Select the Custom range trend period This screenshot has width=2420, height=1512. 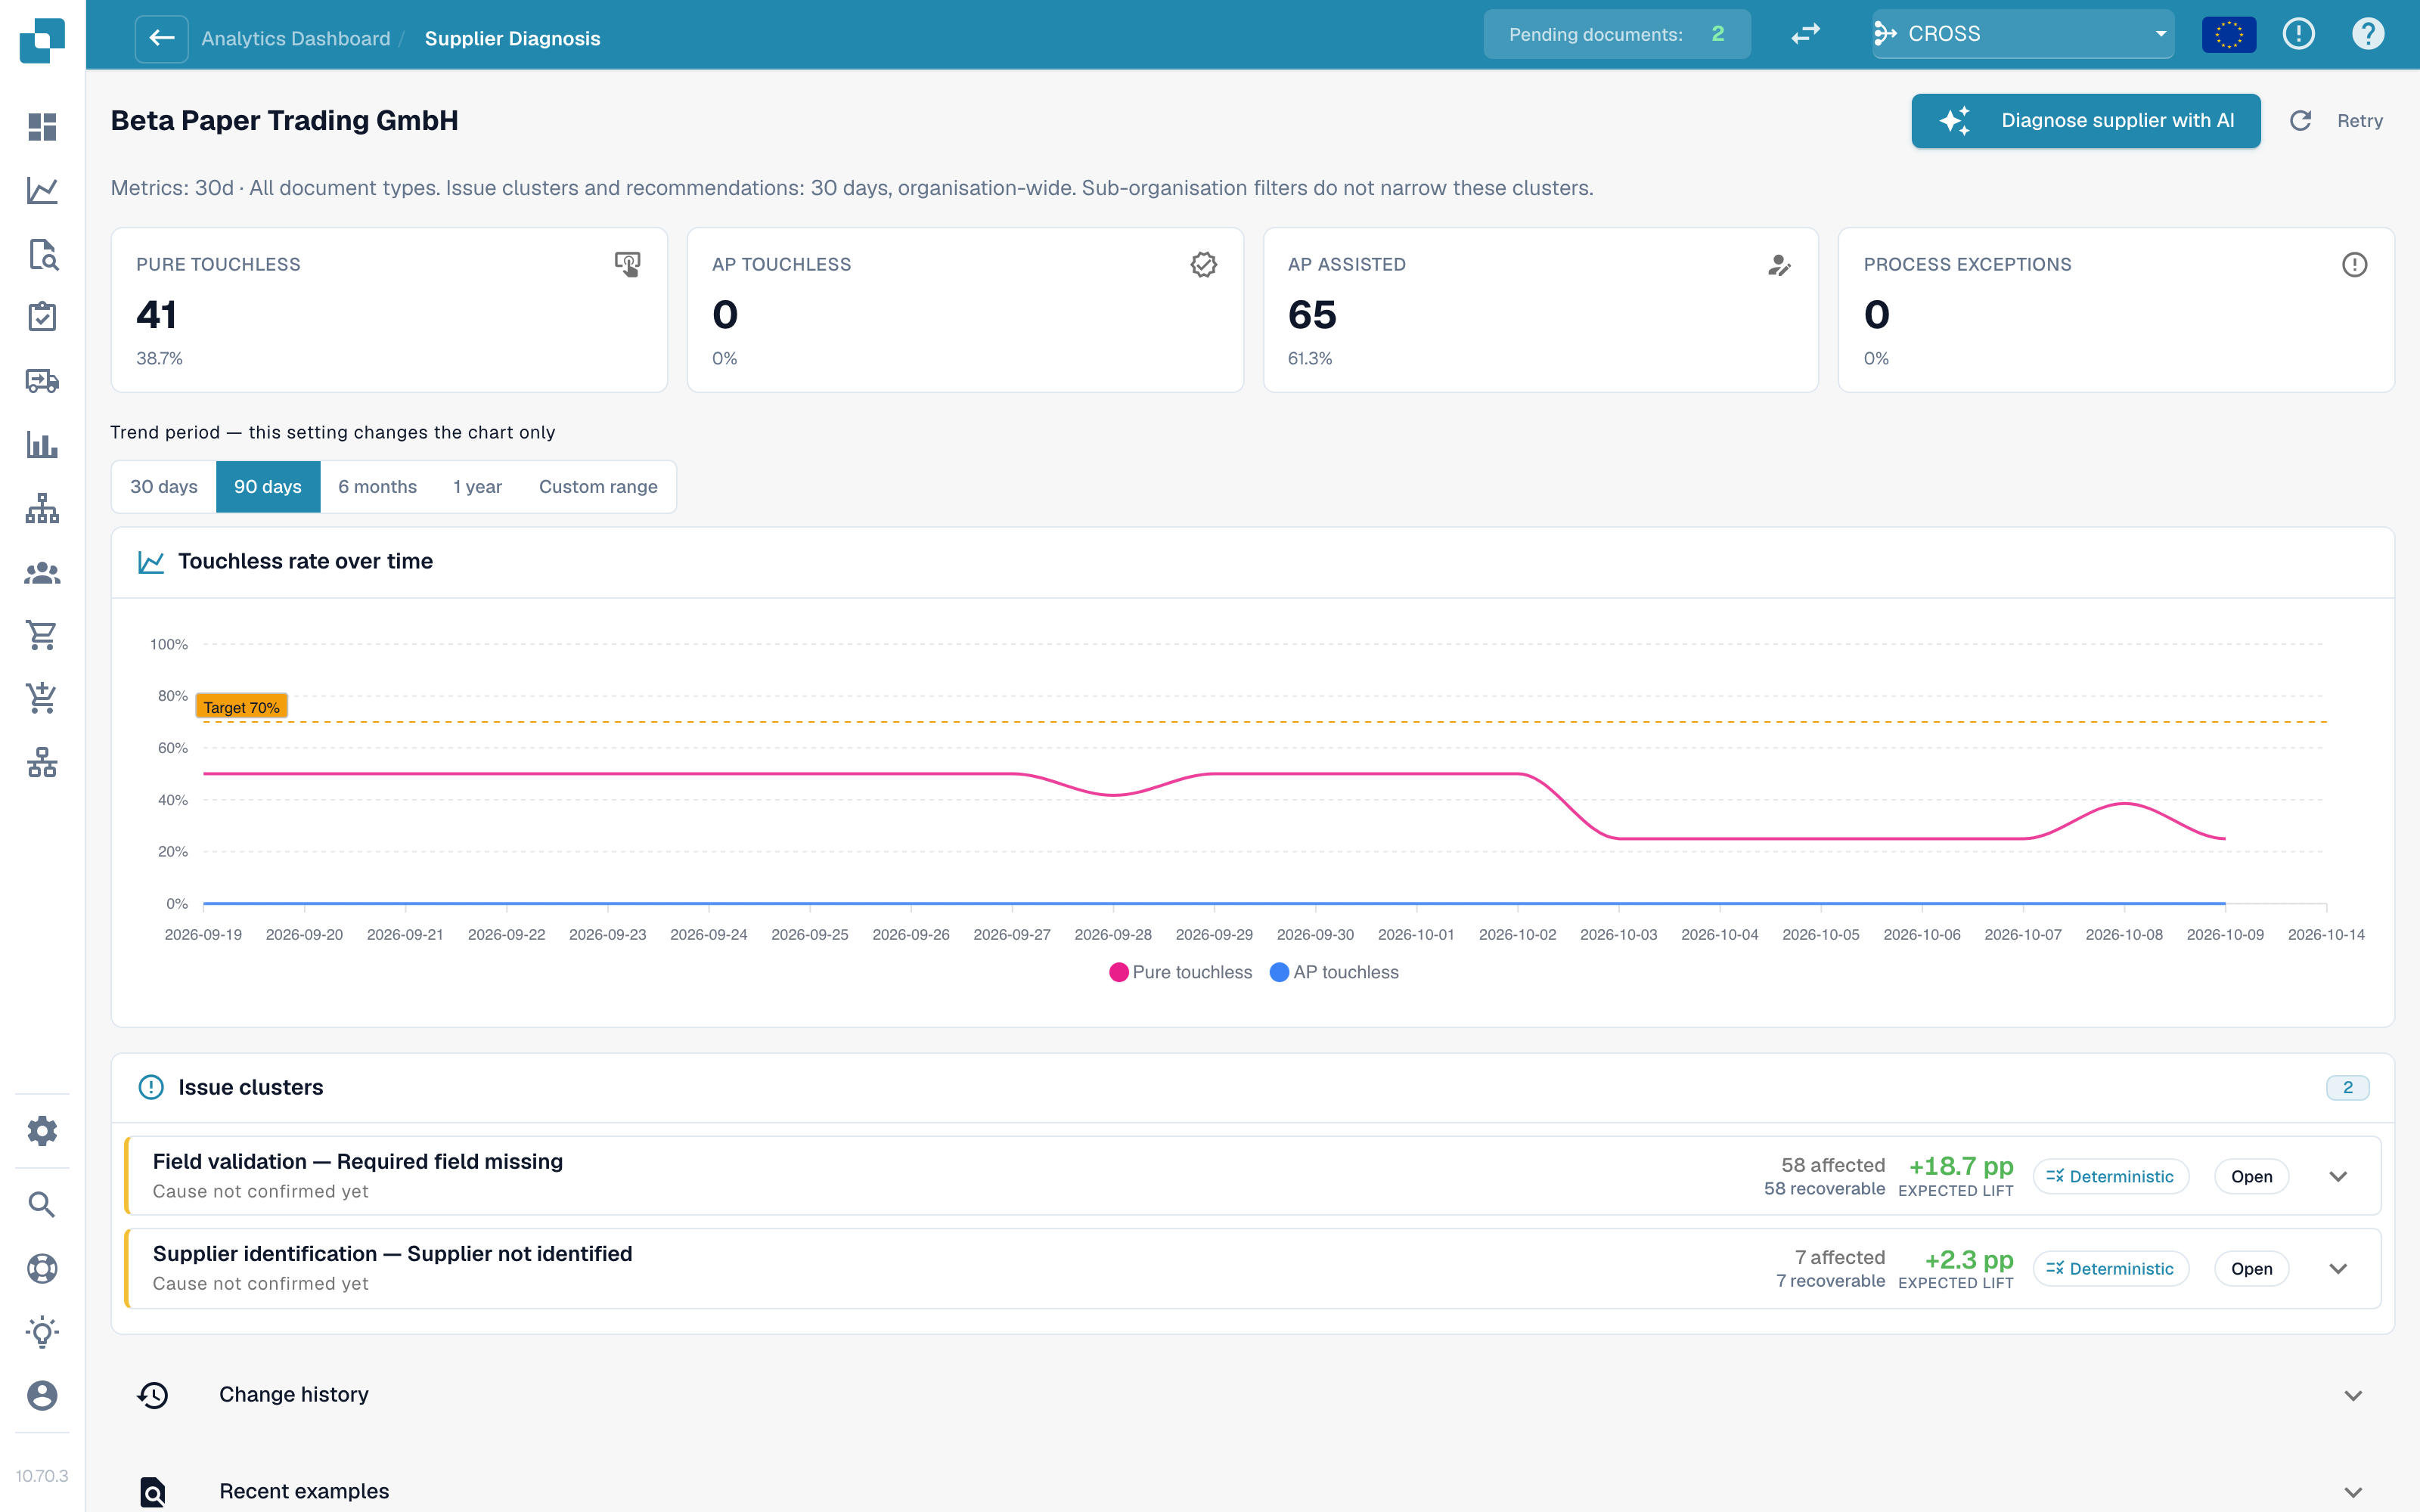[x=598, y=487]
